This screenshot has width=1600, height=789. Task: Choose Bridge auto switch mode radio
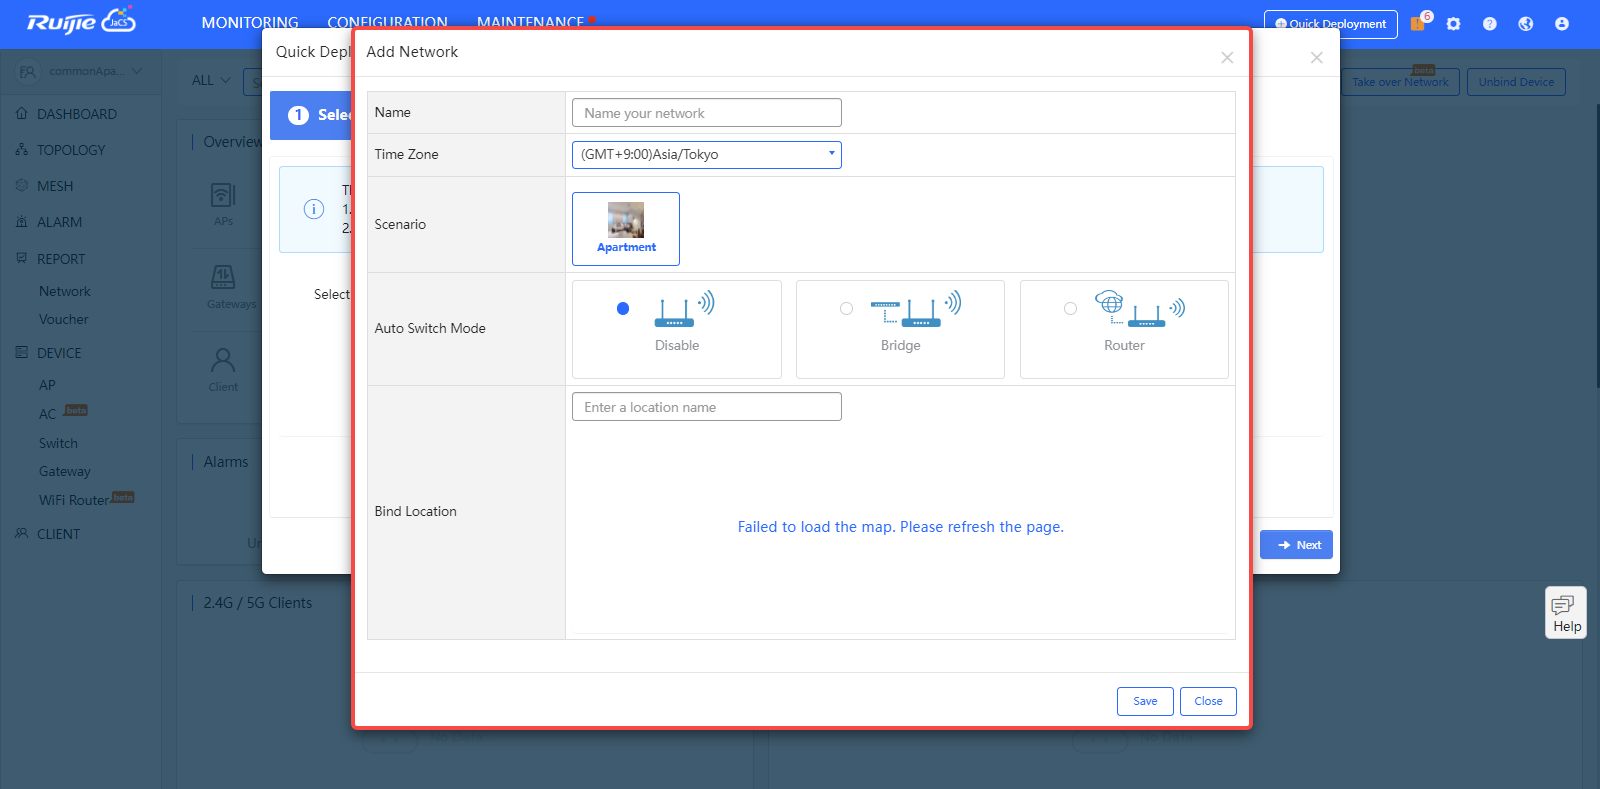tap(846, 309)
